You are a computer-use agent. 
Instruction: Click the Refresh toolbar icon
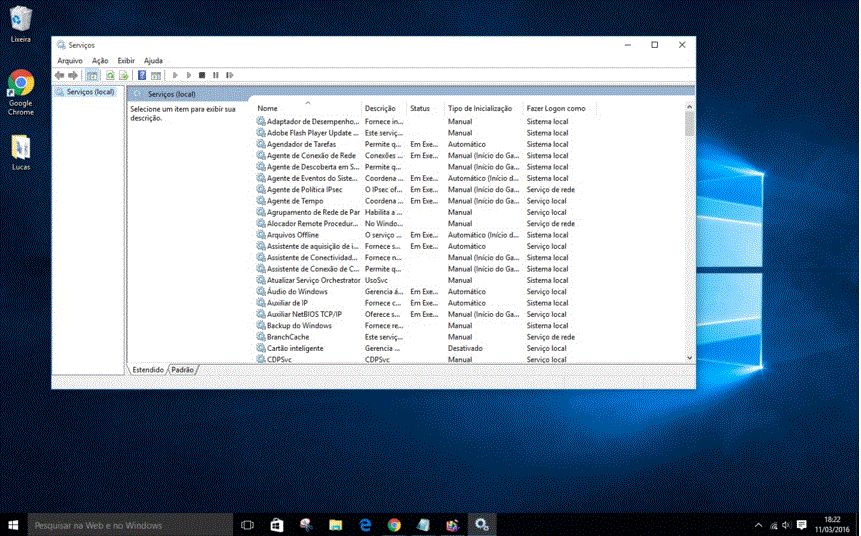(x=110, y=75)
